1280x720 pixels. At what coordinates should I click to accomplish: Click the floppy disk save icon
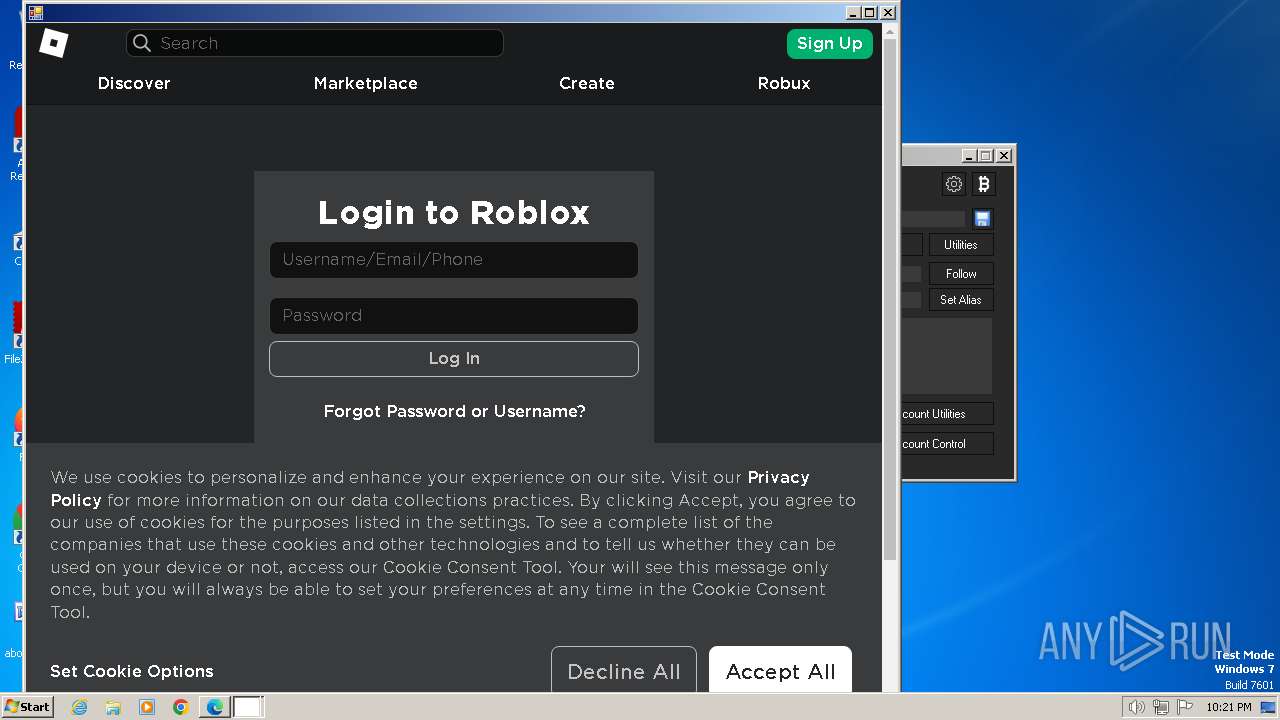(x=982, y=219)
